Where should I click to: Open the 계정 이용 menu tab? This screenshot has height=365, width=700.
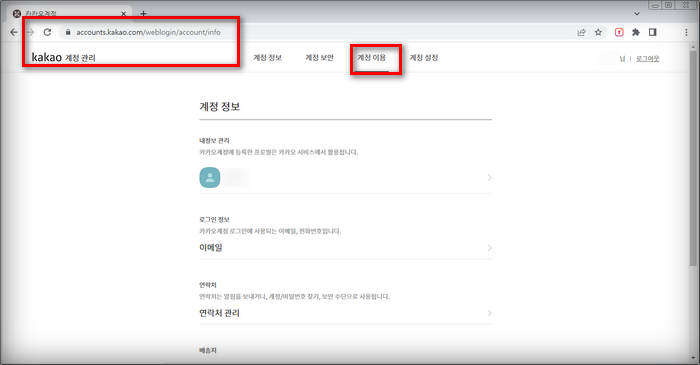coord(371,58)
